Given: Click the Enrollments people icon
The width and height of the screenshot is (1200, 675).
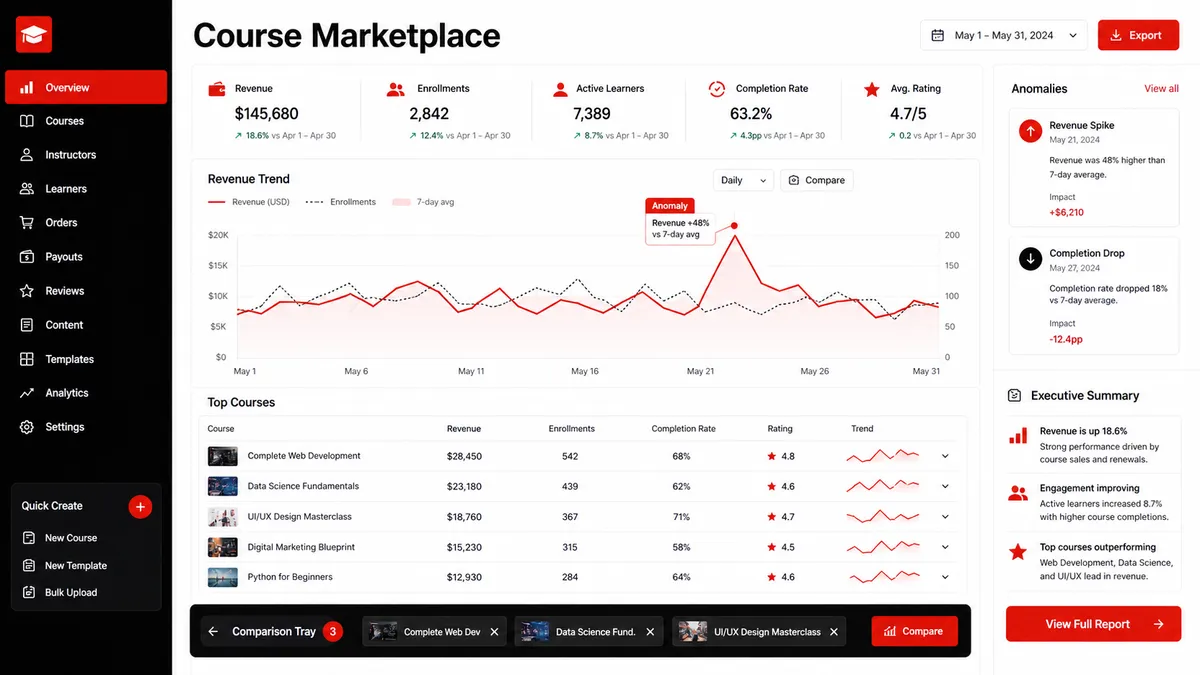Looking at the screenshot, I should click(396, 89).
